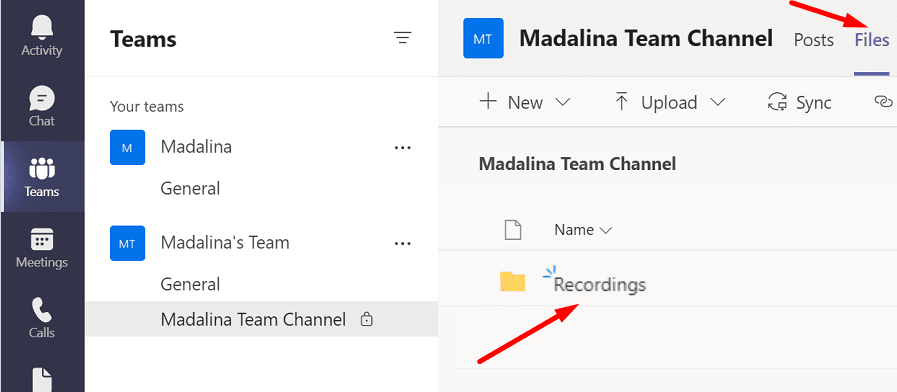897x392 pixels.
Task: Switch to the Posts tab
Action: (813, 40)
